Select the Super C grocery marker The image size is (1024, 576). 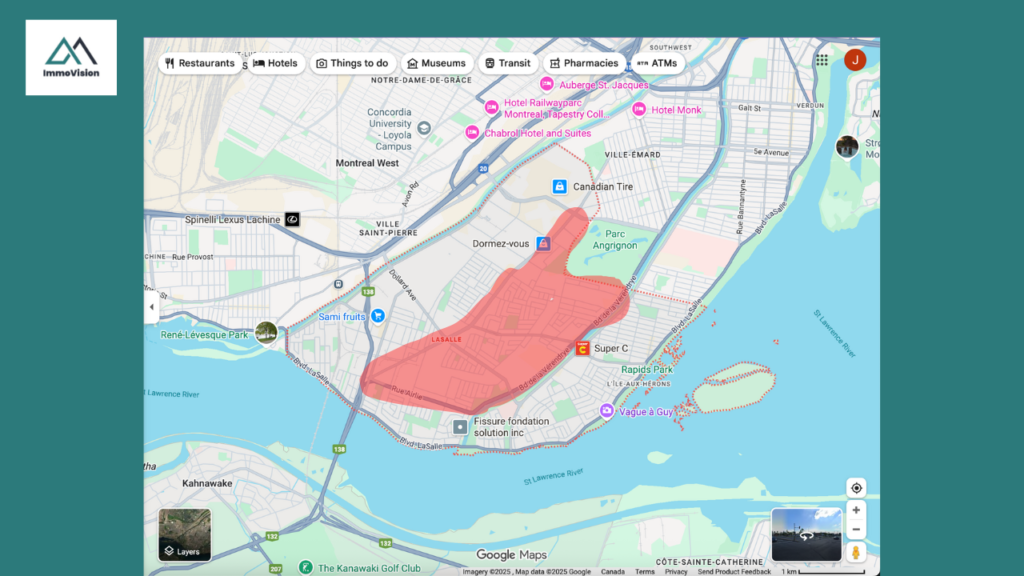click(x=582, y=348)
